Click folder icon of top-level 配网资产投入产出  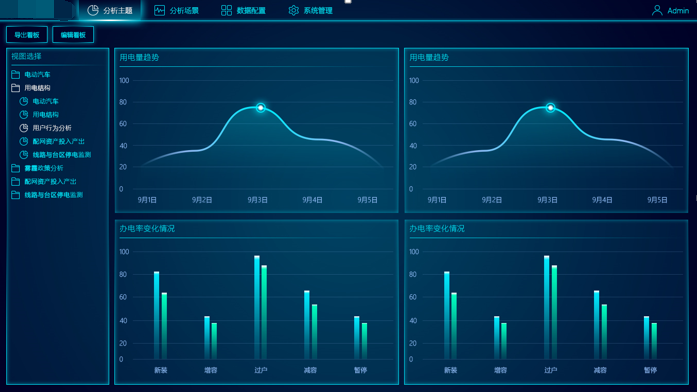coord(16,181)
